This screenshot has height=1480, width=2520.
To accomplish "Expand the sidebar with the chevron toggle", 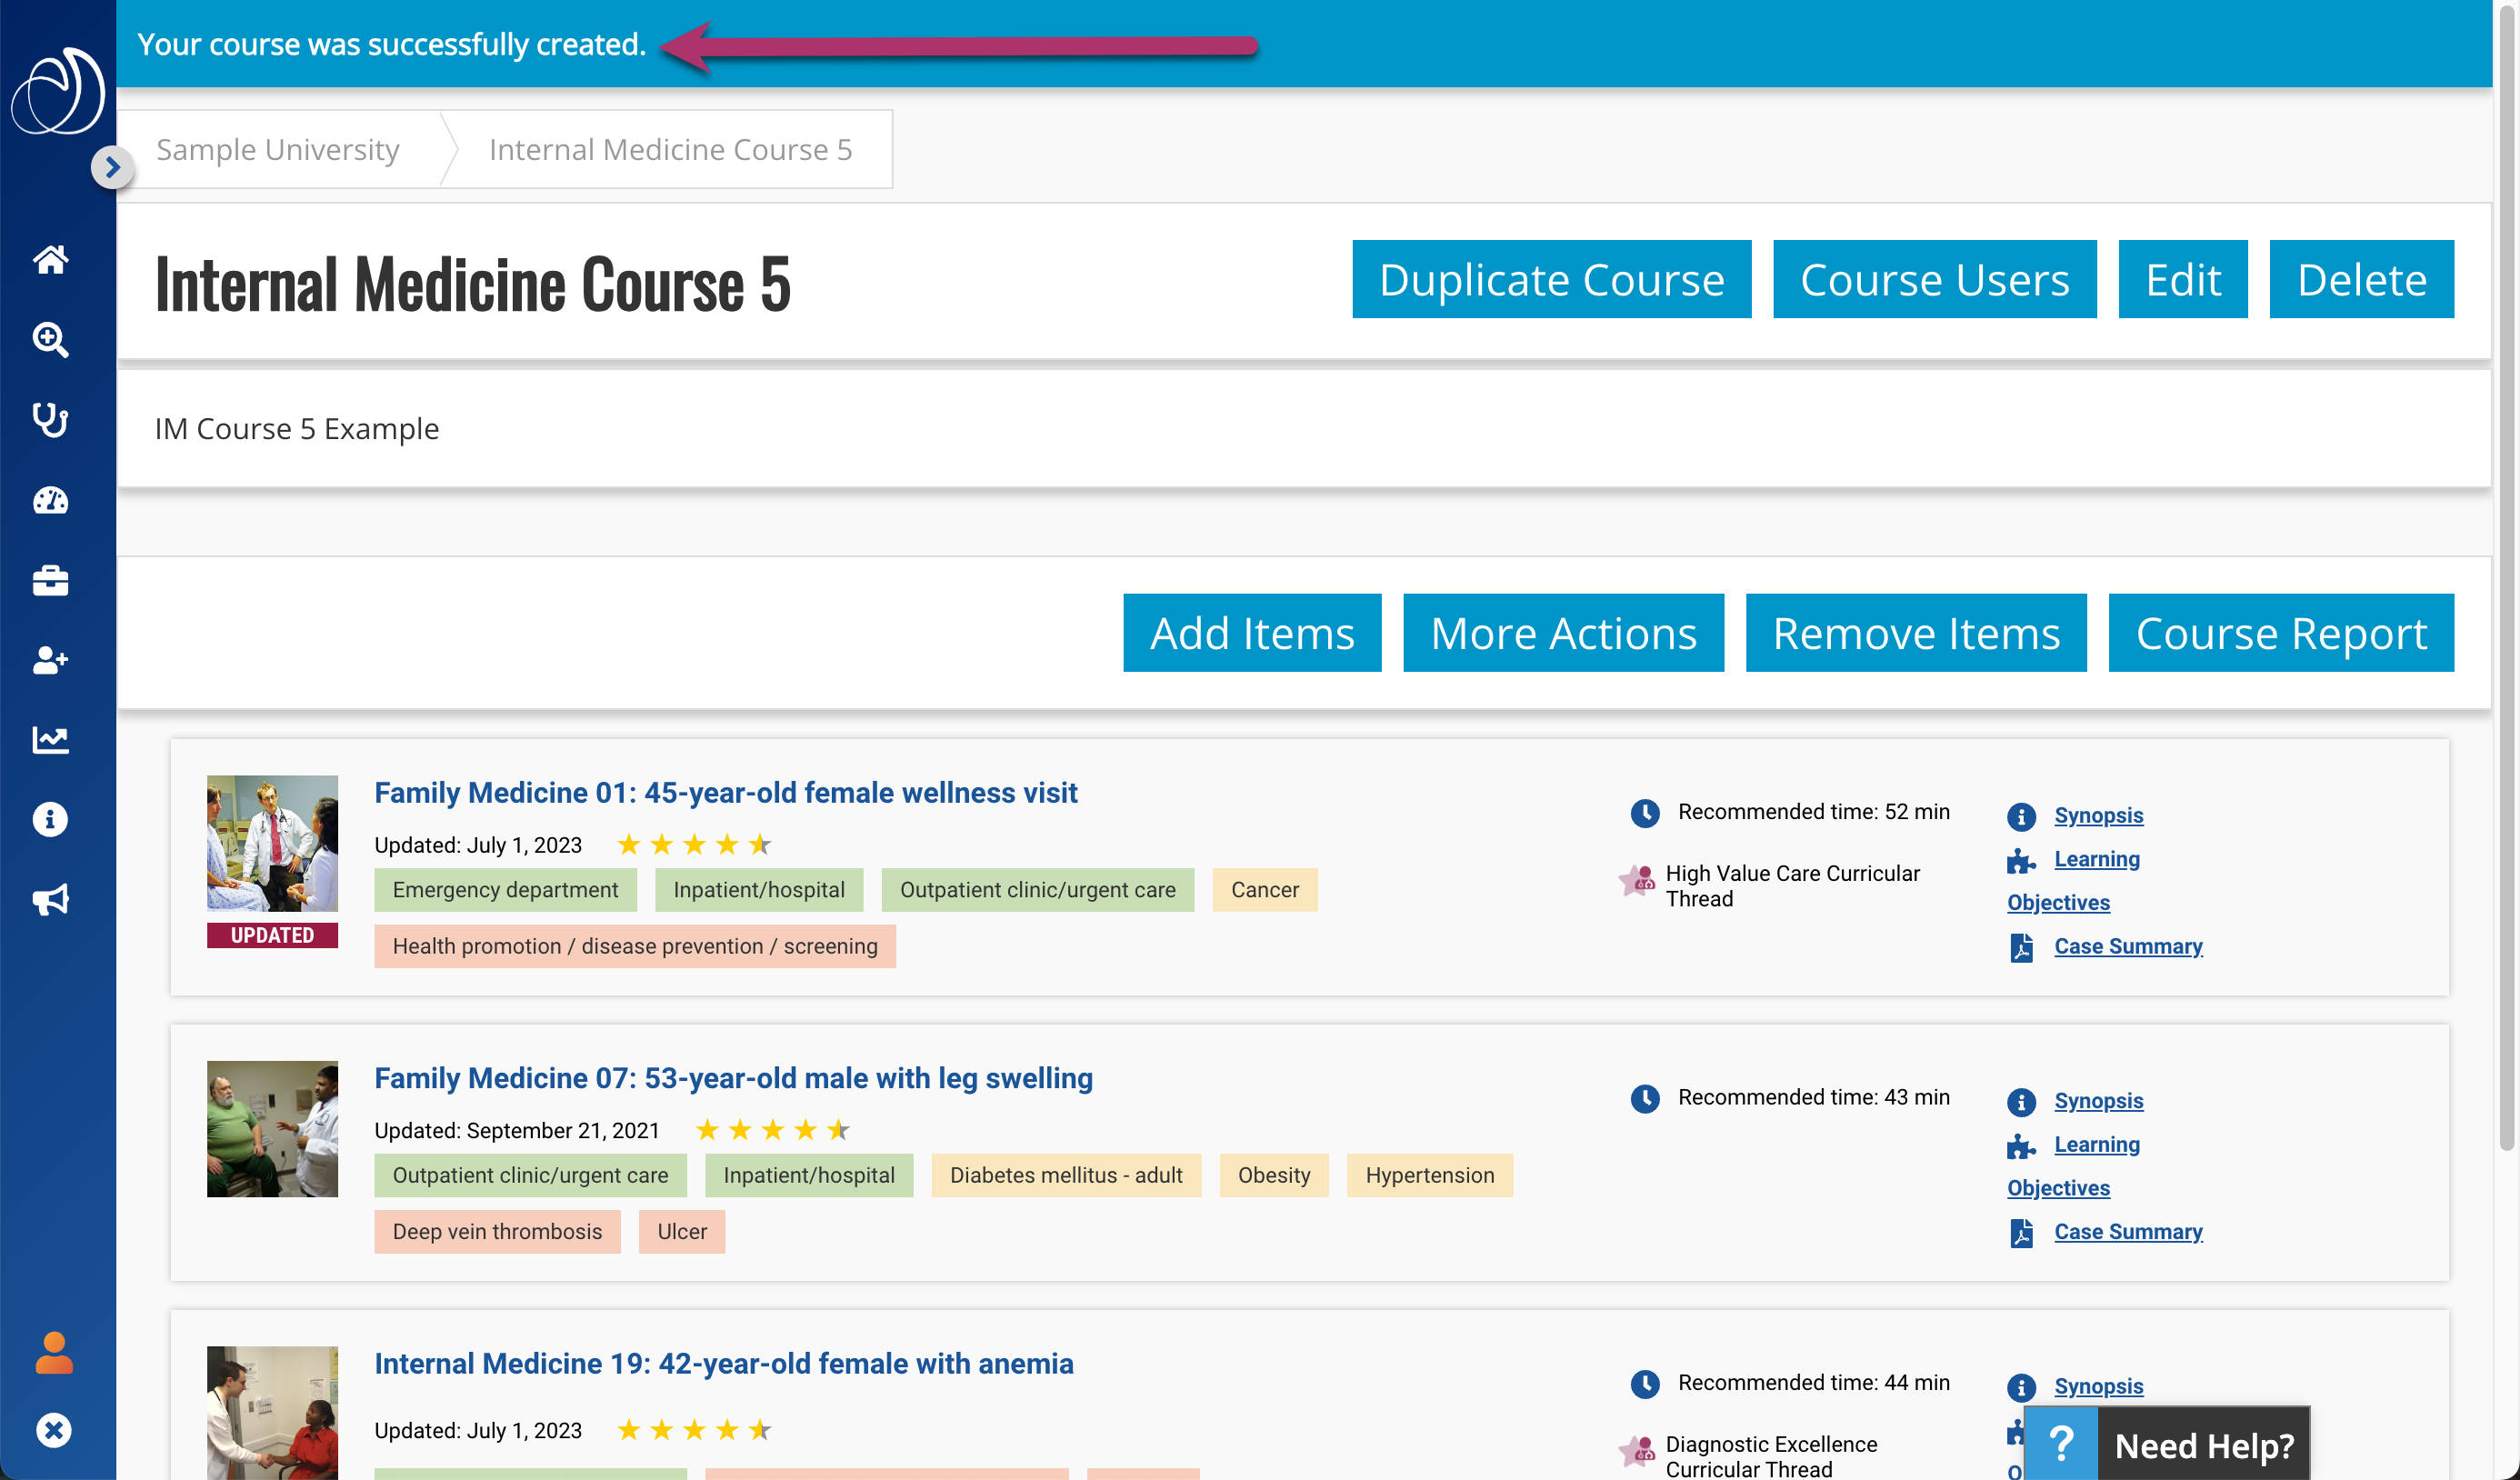I will tap(112, 167).
